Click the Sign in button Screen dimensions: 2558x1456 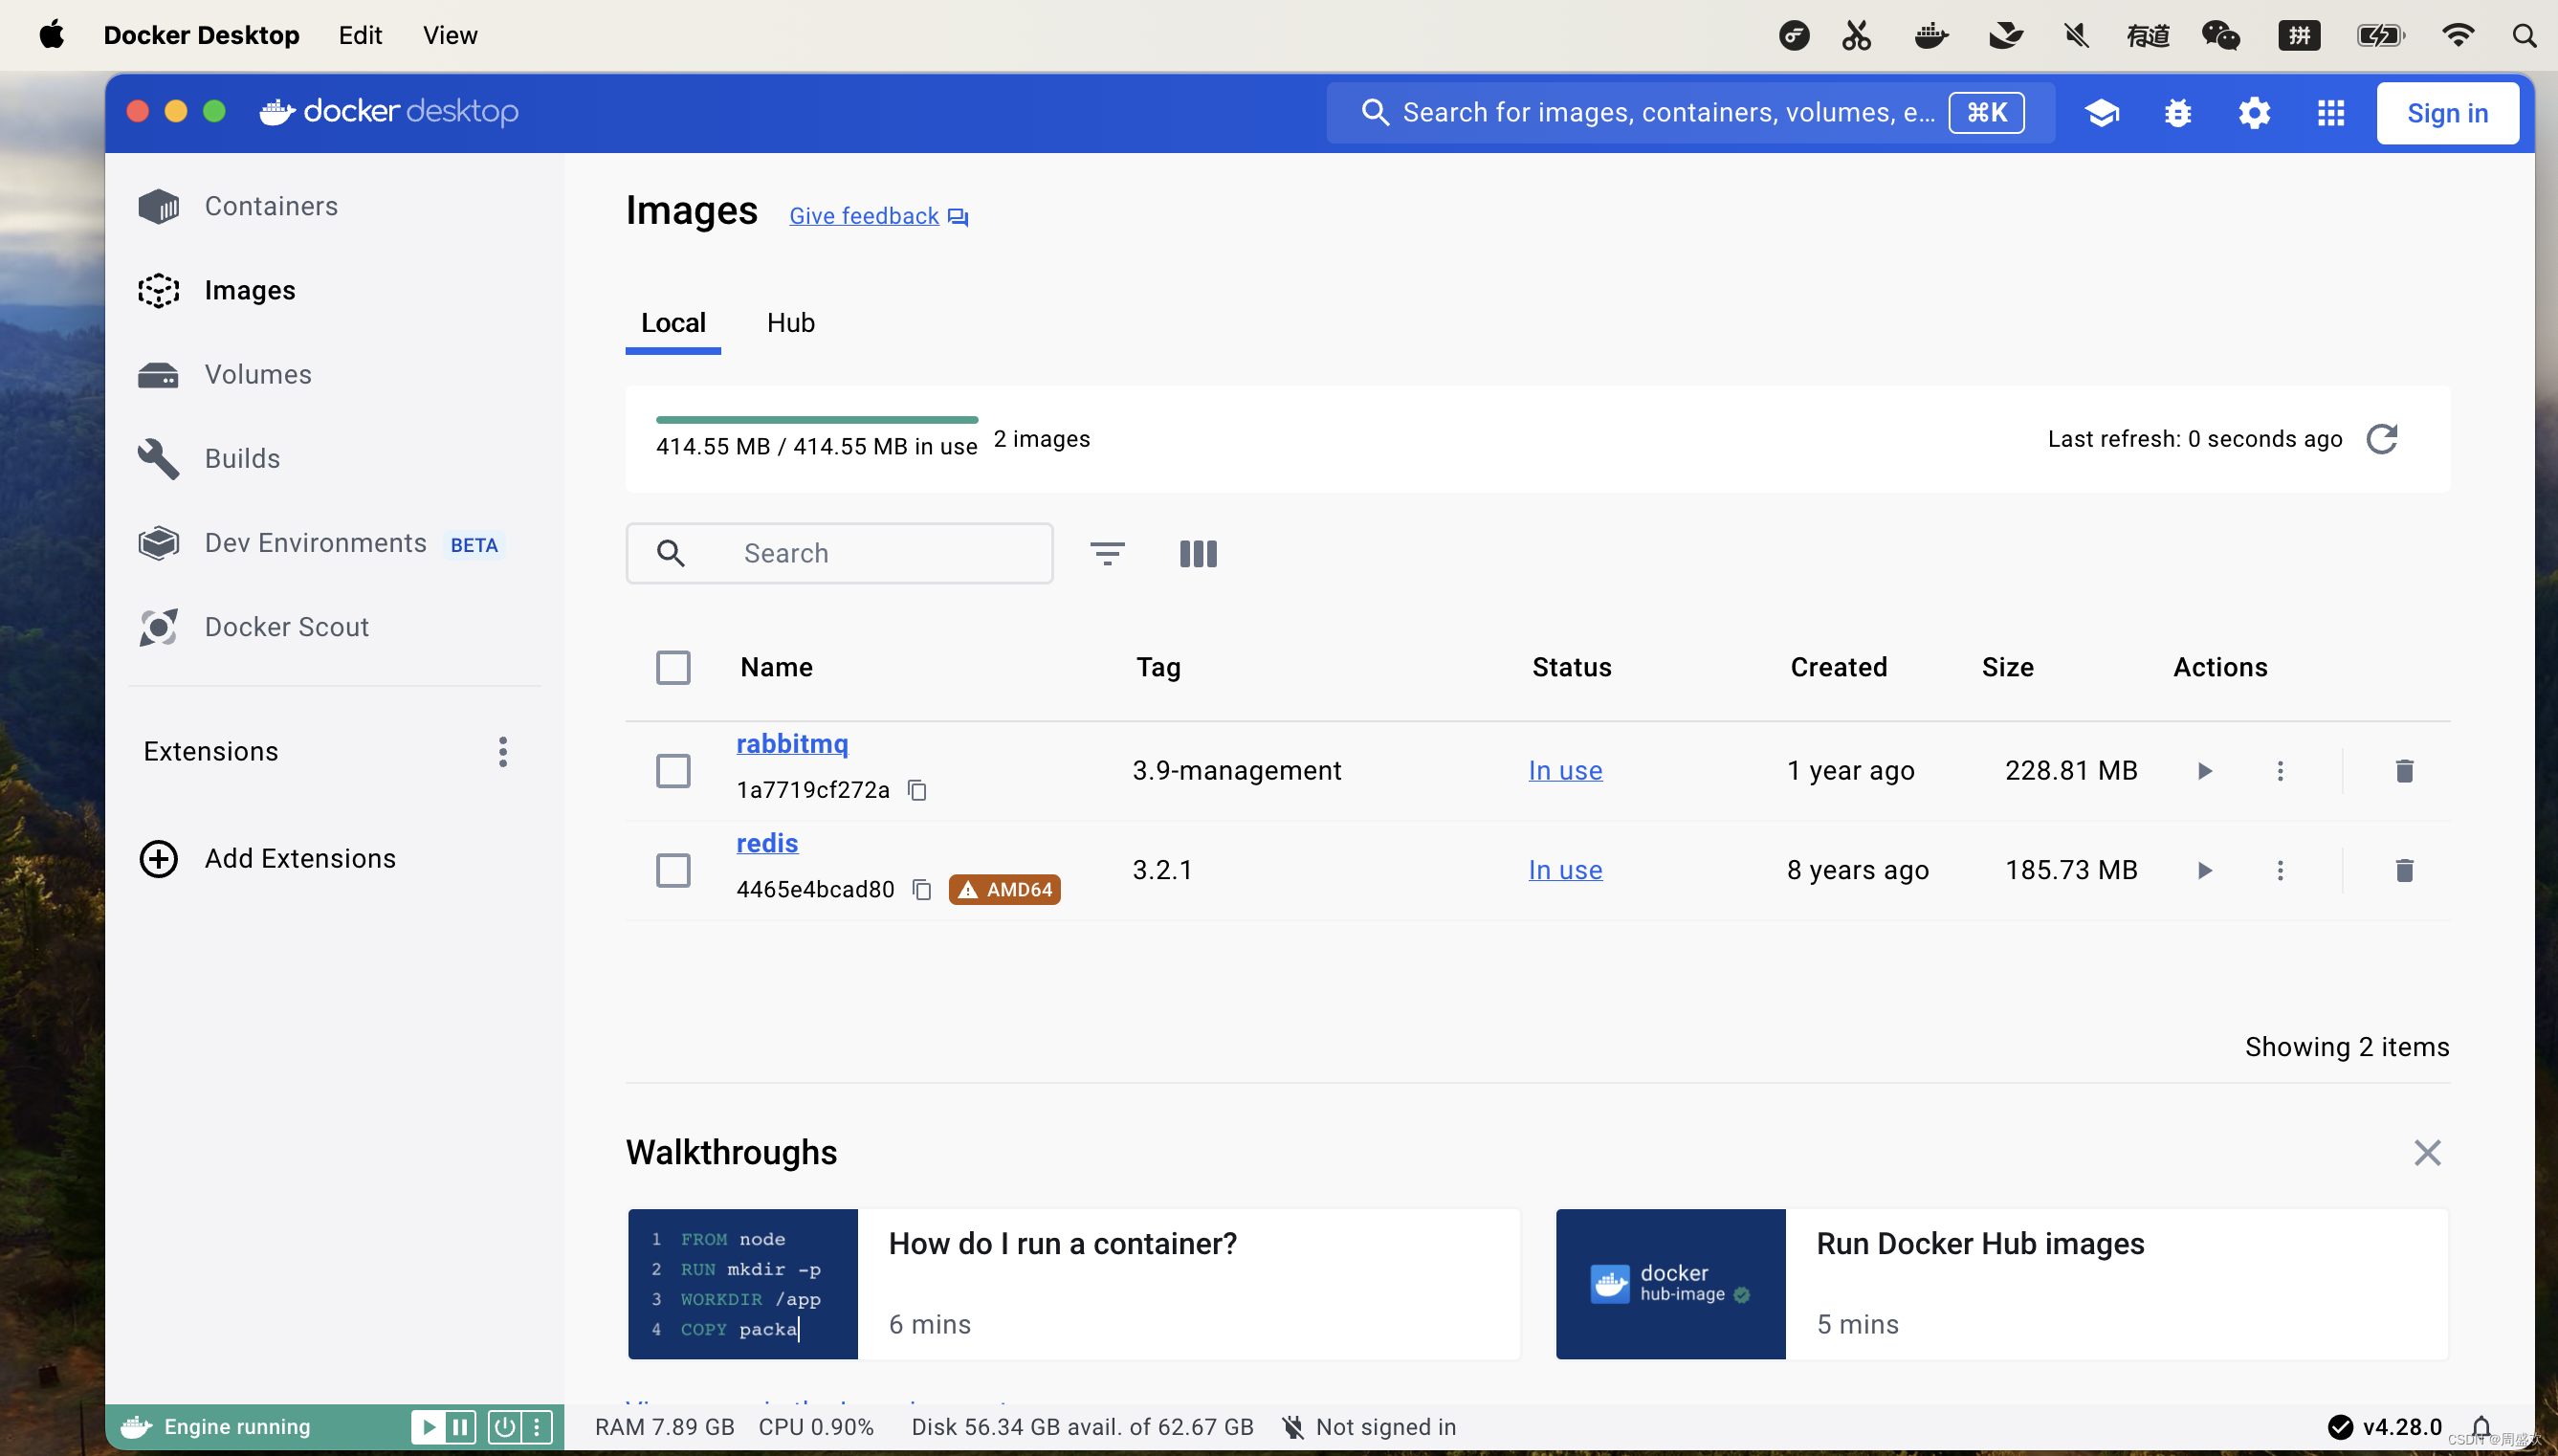tap(2447, 113)
